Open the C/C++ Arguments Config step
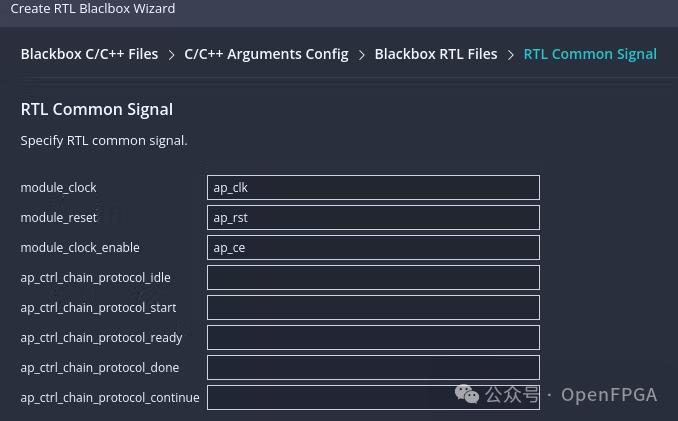 click(x=266, y=54)
